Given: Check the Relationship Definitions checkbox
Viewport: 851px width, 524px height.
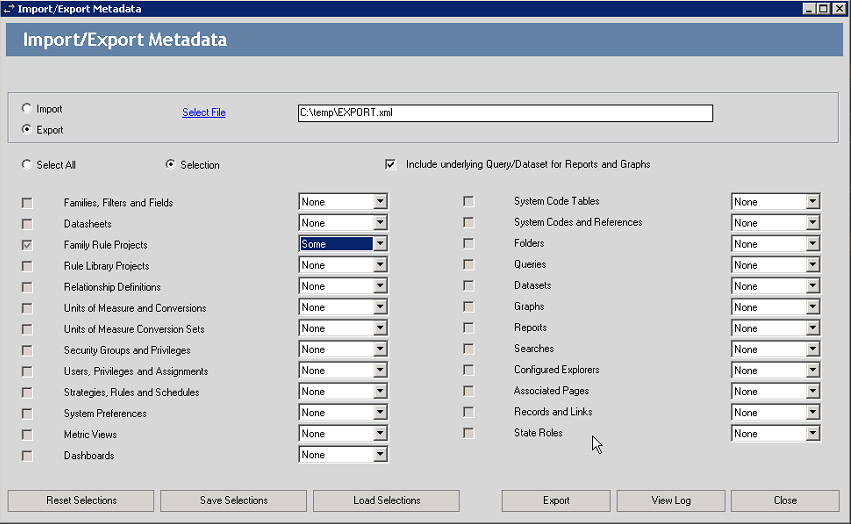Looking at the screenshot, I should pos(27,287).
